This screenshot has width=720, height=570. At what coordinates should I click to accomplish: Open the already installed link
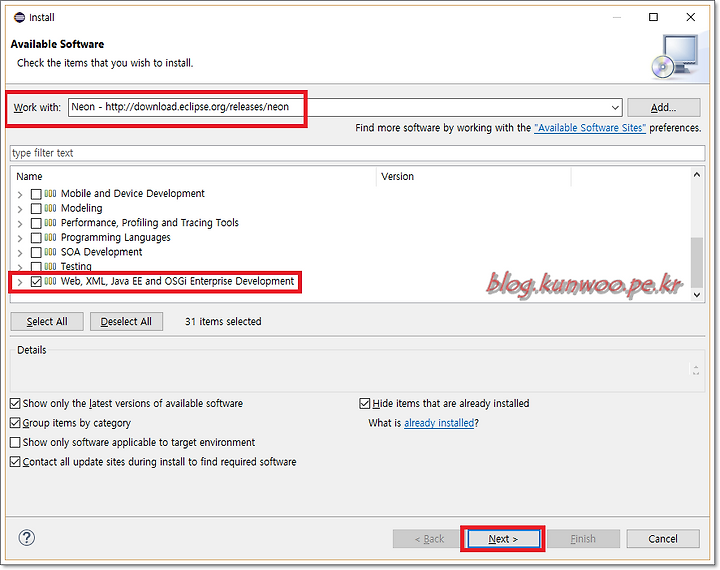[x=439, y=423]
